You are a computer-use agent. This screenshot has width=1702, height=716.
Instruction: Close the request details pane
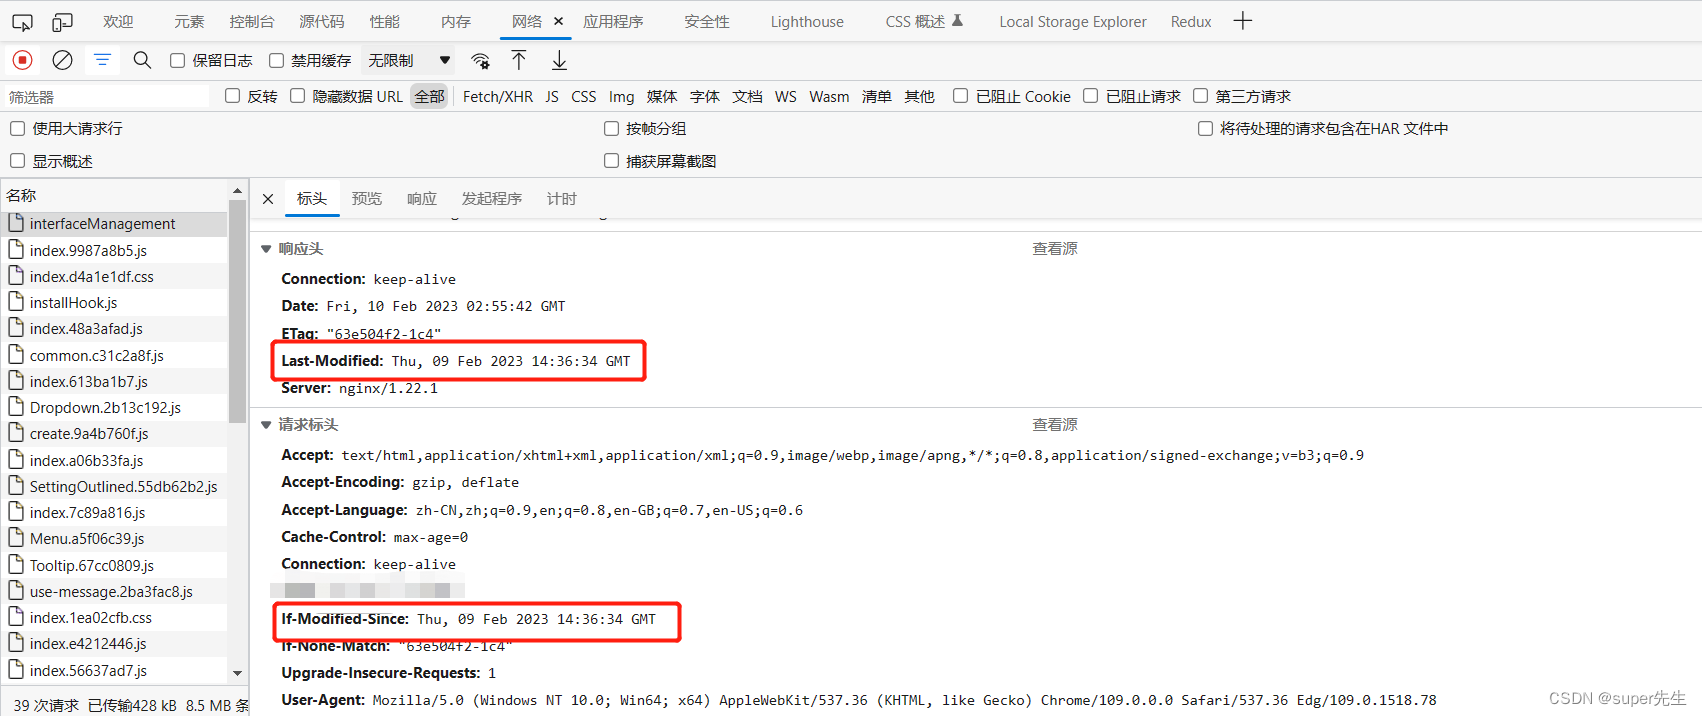point(268,199)
